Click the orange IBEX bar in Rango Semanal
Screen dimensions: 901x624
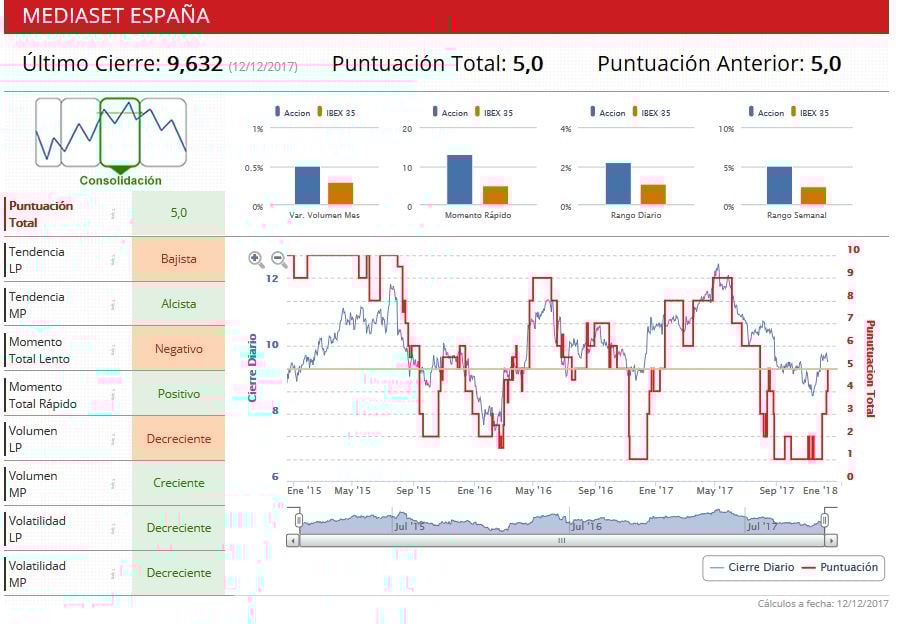click(x=814, y=196)
